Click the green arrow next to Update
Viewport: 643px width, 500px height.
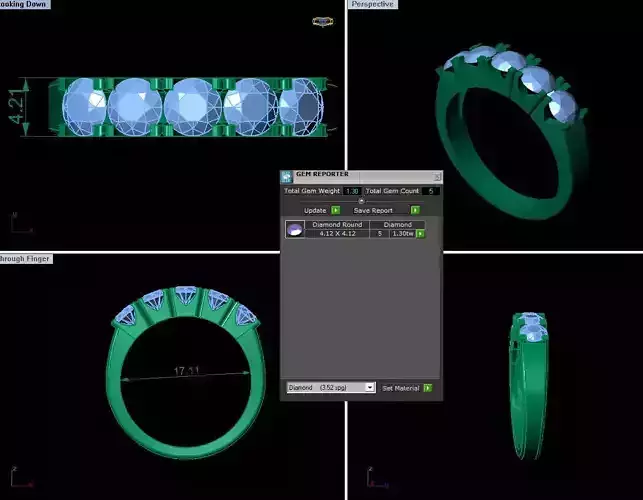(335, 210)
